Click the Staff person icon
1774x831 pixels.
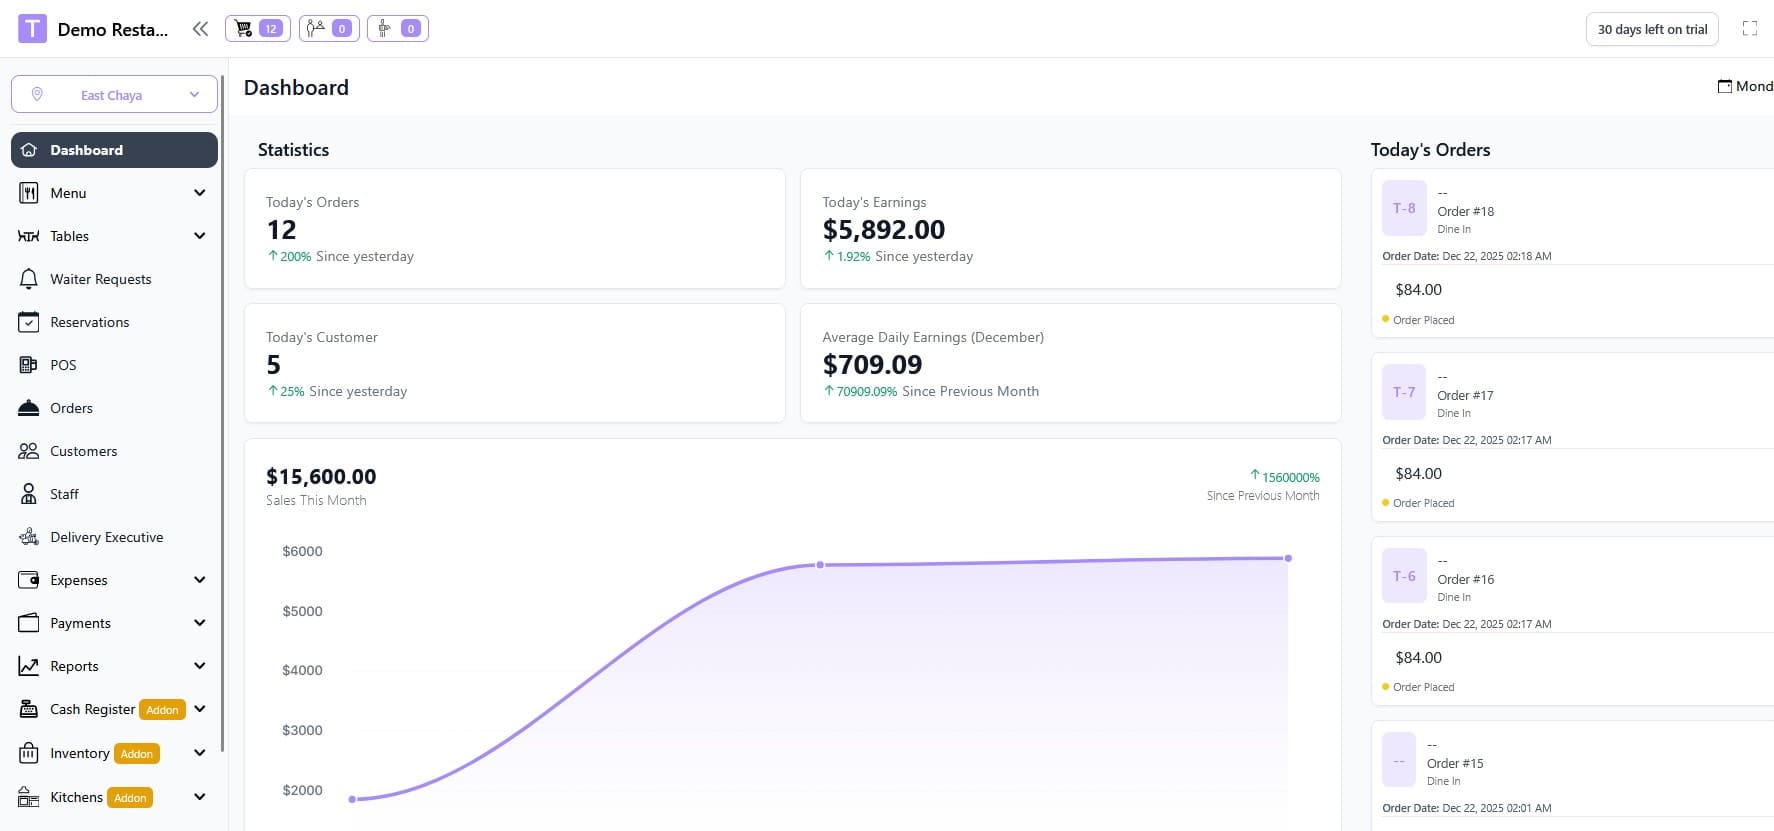(x=28, y=494)
